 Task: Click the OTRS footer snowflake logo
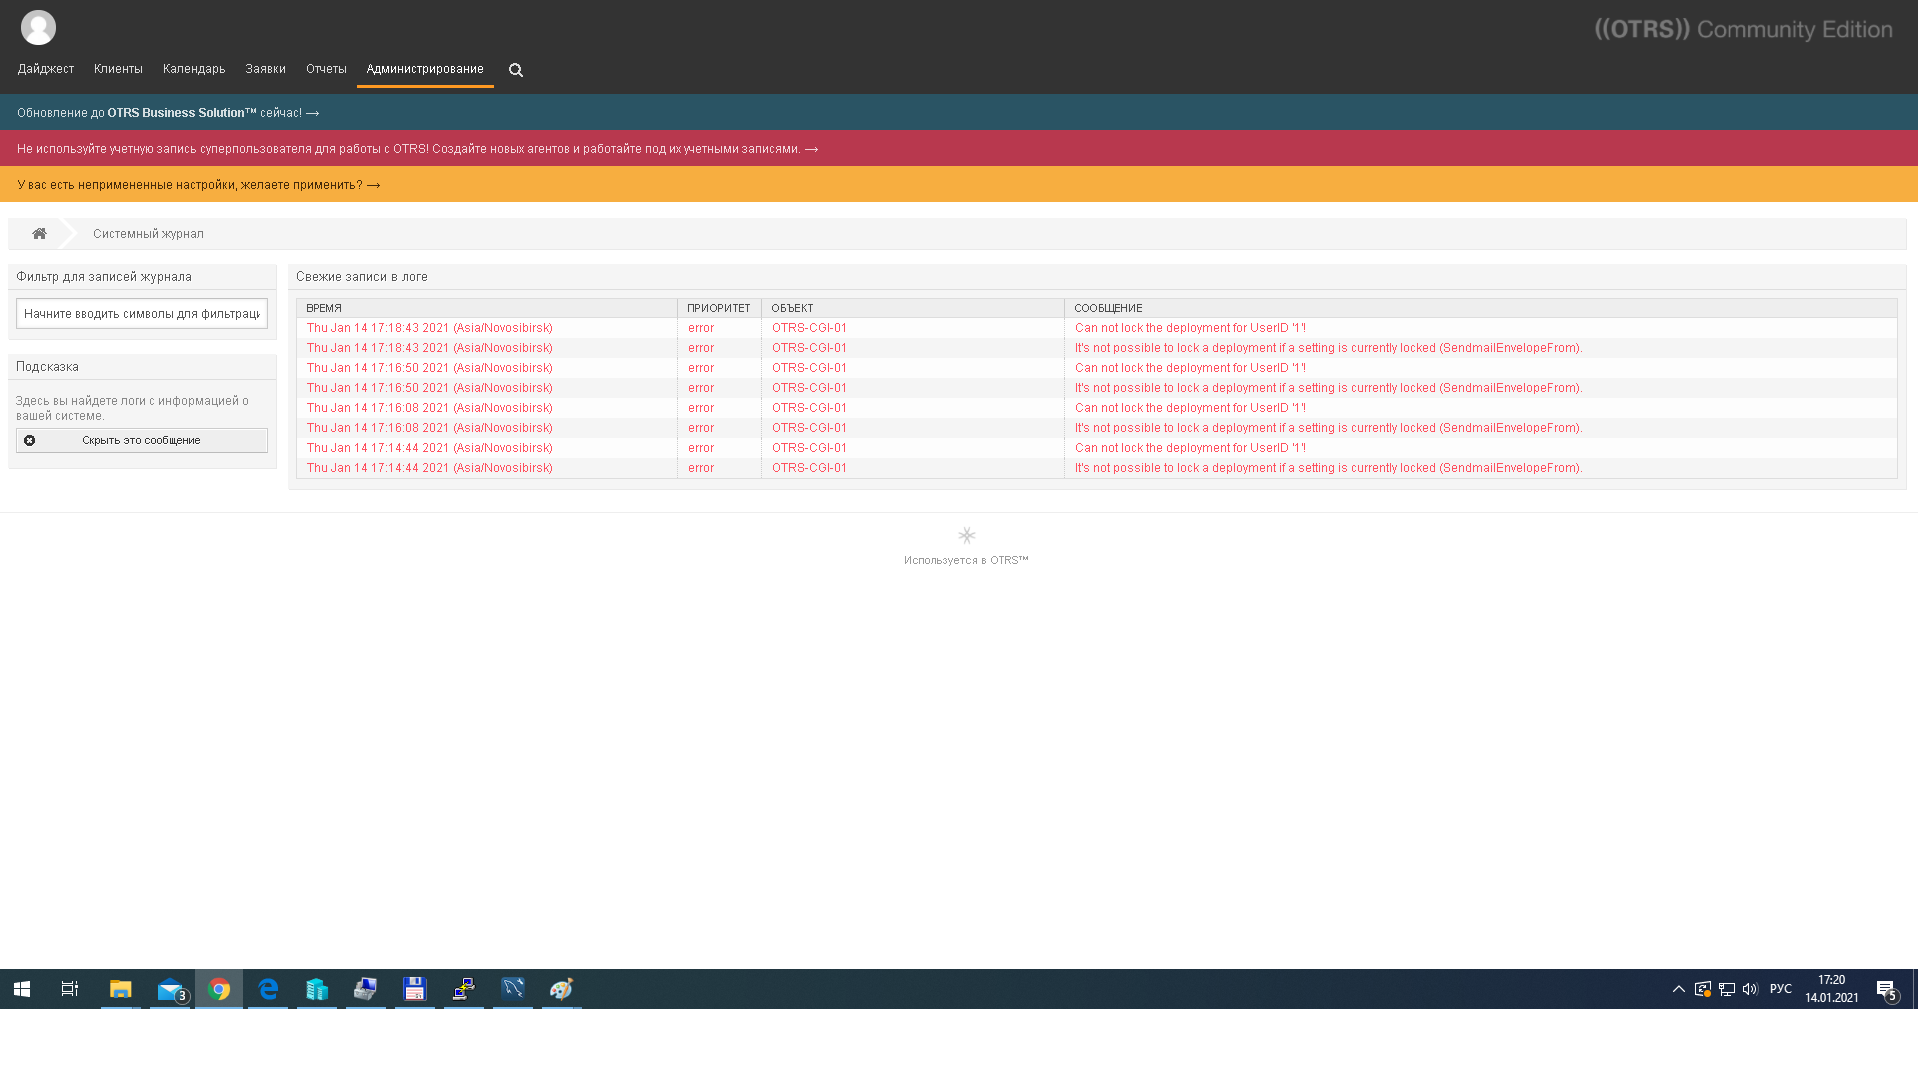coord(966,536)
